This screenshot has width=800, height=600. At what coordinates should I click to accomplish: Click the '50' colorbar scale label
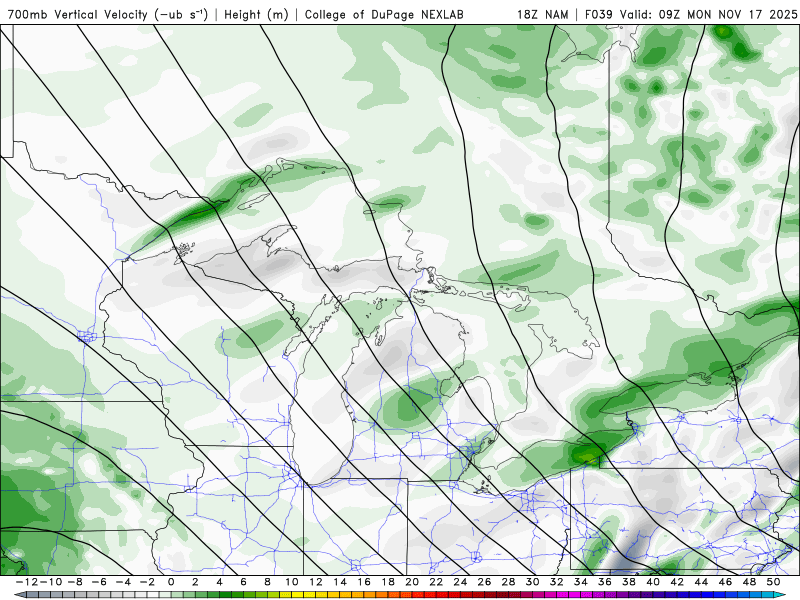pos(773,582)
